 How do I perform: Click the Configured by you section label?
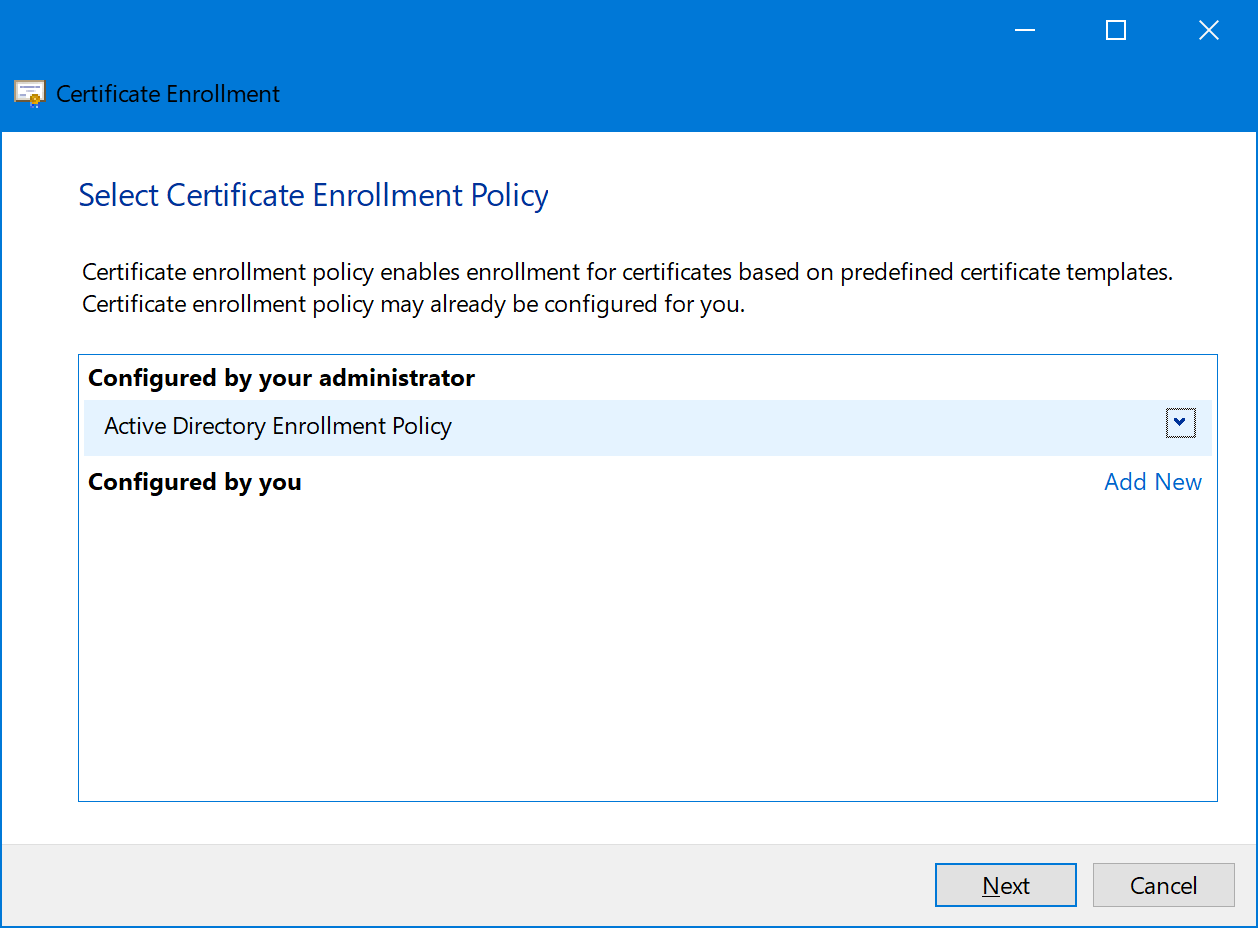[195, 482]
